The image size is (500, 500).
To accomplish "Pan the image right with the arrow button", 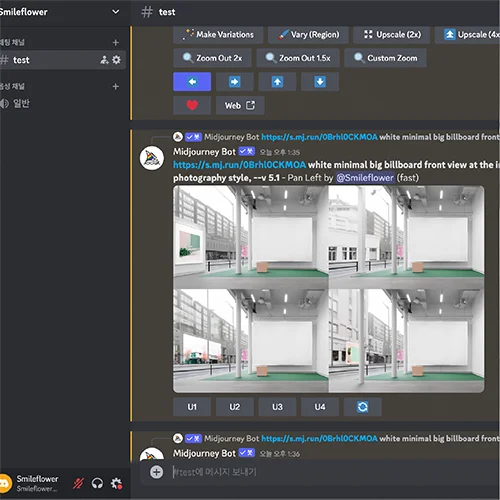I will (x=235, y=82).
